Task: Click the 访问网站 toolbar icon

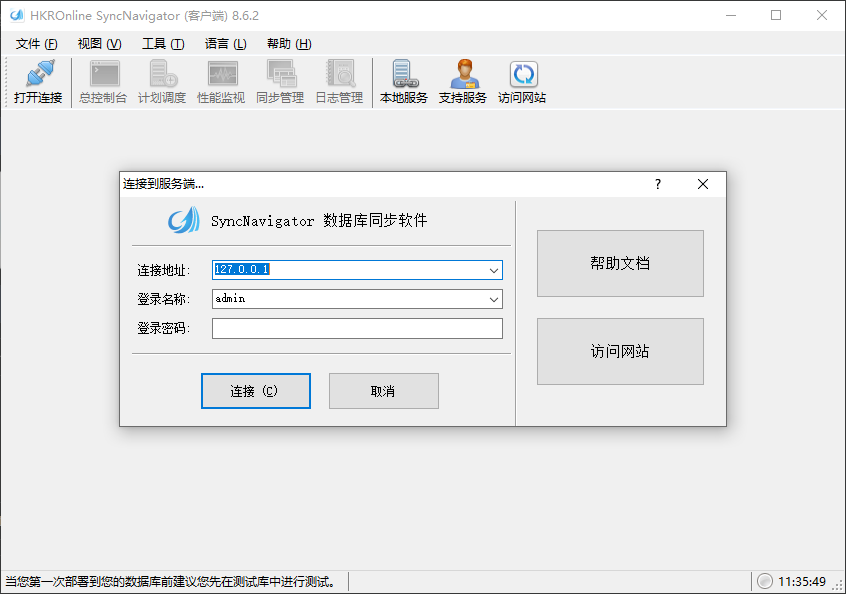Action: coord(523,74)
